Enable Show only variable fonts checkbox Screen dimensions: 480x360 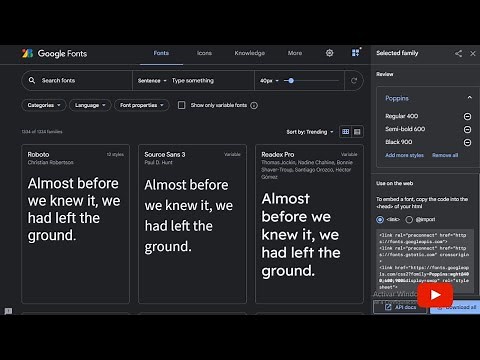181,105
